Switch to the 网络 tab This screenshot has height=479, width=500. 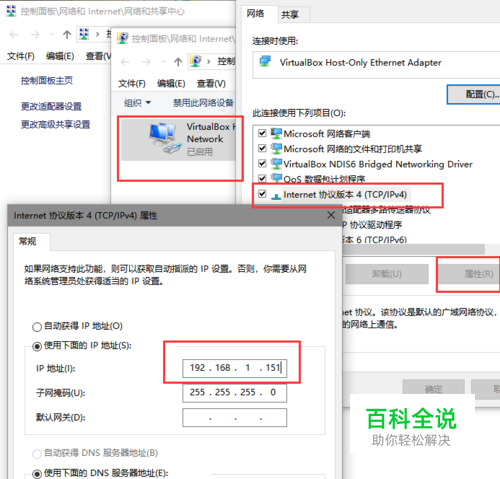[x=259, y=14]
